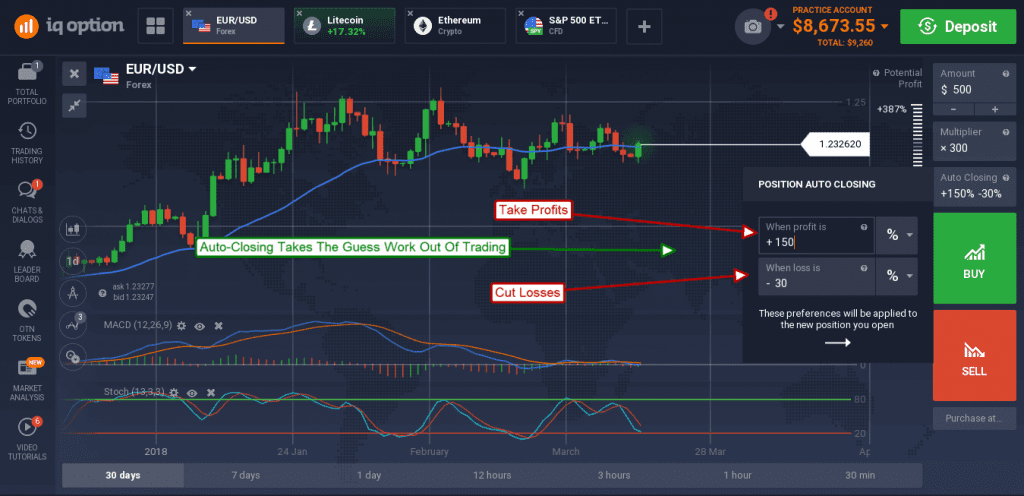Open Total Portfolio in sidebar

tap(28, 84)
